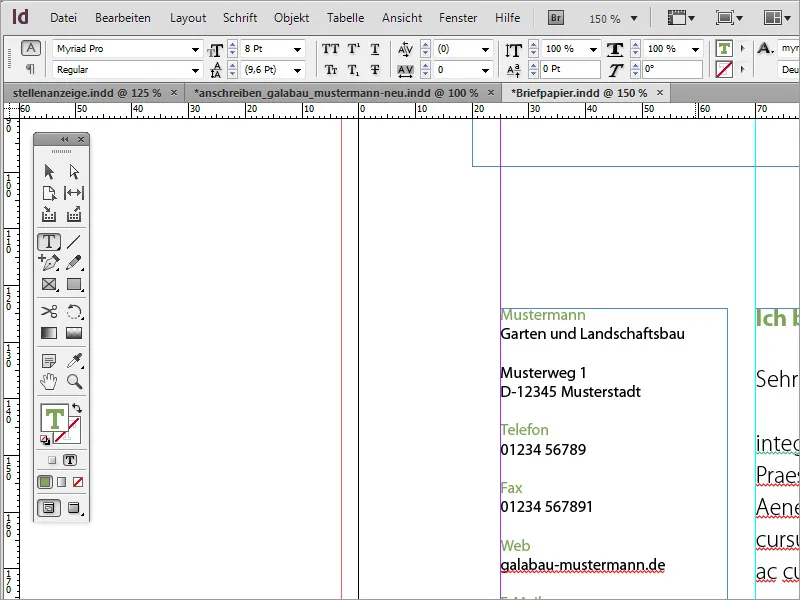Image resolution: width=800 pixels, height=600 pixels.
Task: Select the black arrow Selection tool
Action: (x=49, y=171)
